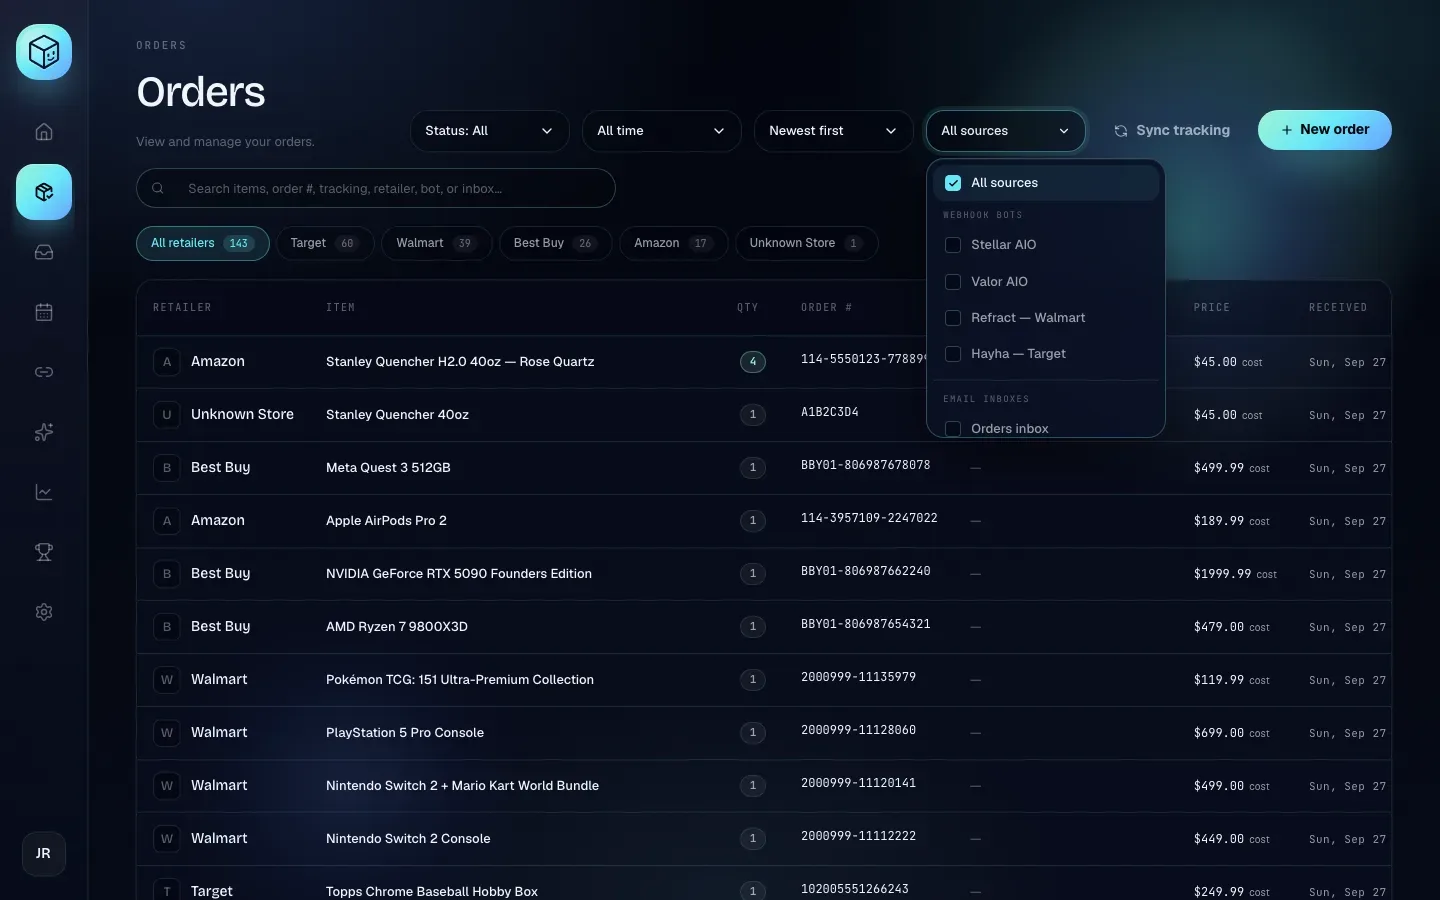Click the Amazon letter badge for Stanley Quencher H2.0
This screenshot has width=1440, height=900.
tap(167, 362)
